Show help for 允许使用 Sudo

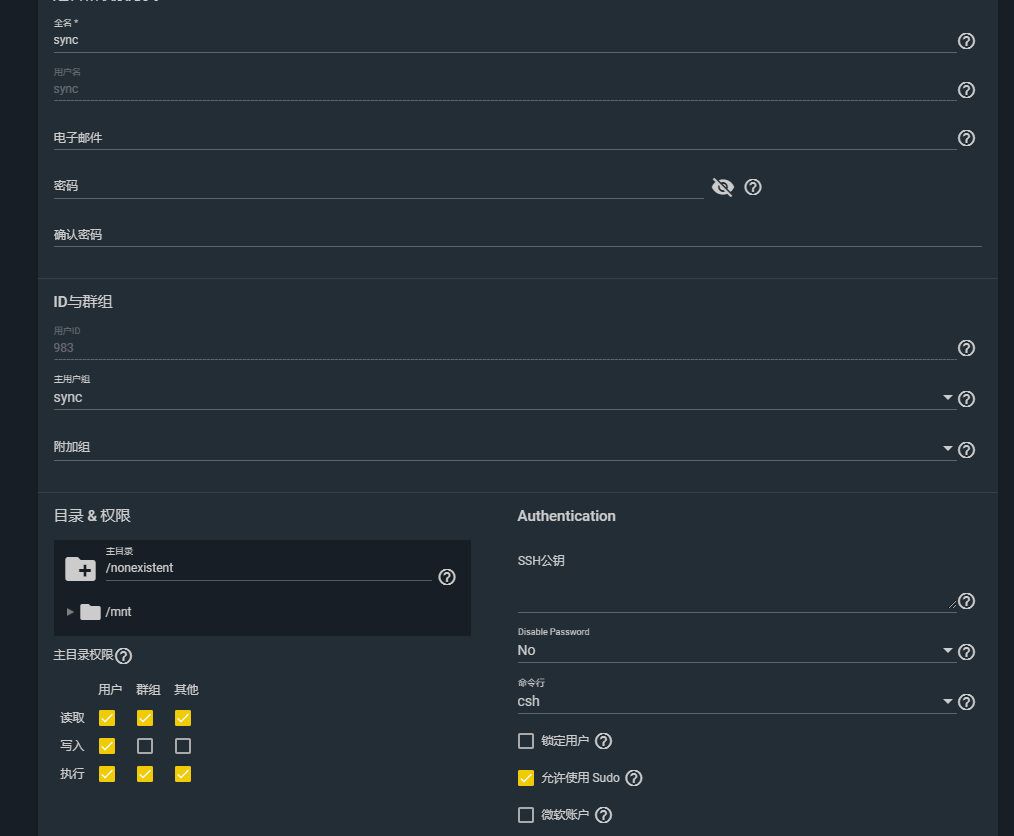click(x=633, y=778)
